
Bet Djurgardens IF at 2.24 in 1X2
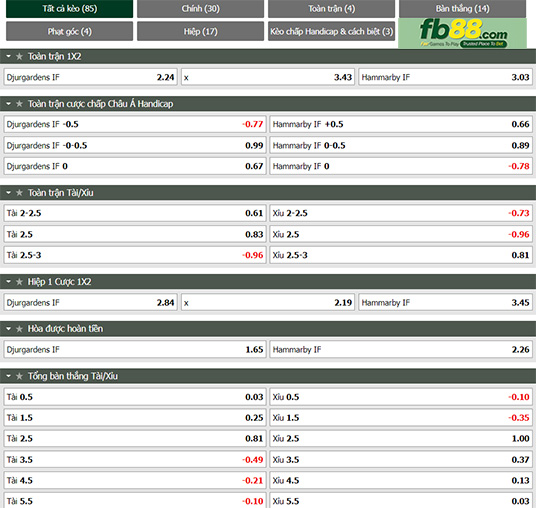(x=91, y=77)
